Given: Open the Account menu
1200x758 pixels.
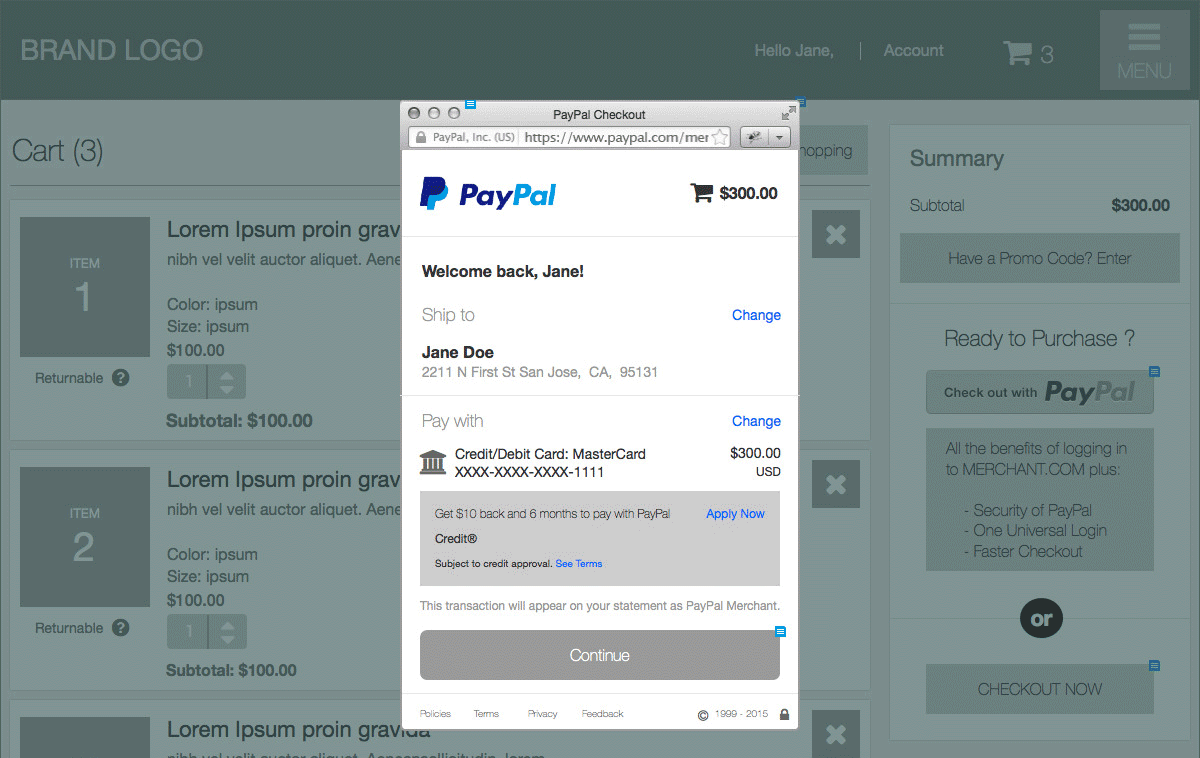Looking at the screenshot, I should pos(912,50).
